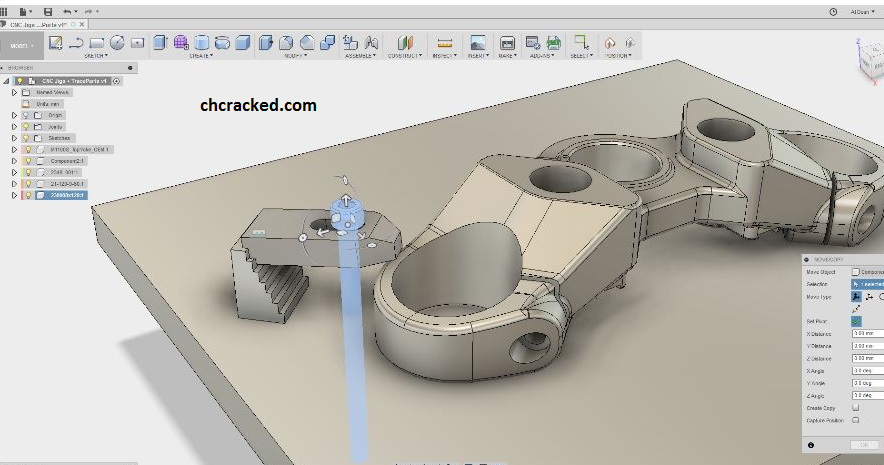Open the purple Create Form tool
Image resolution: width=884 pixels, height=465 pixels.
pyautogui.click(x=181, y=42)
